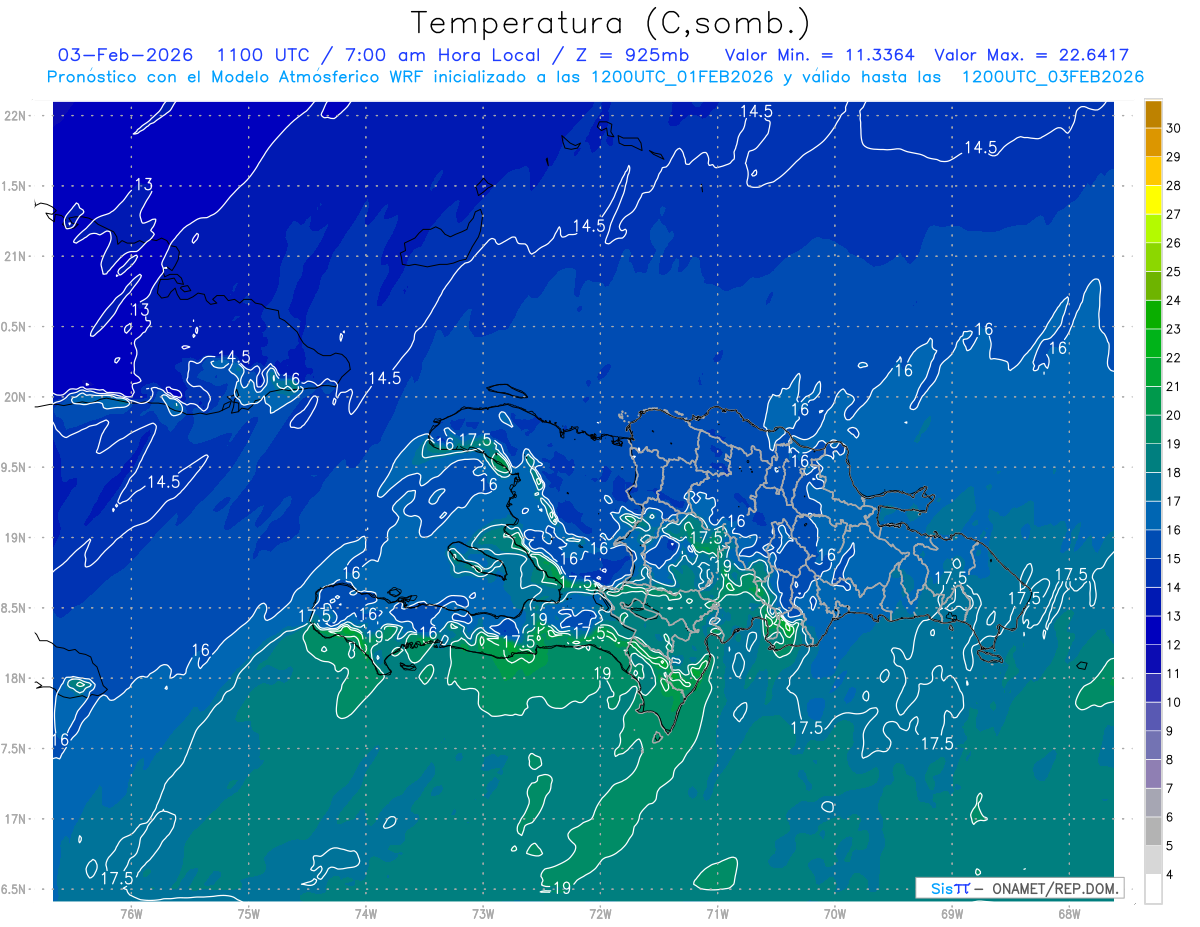
Task: Click the color bar value '18'
Action: coord(1174,473)
